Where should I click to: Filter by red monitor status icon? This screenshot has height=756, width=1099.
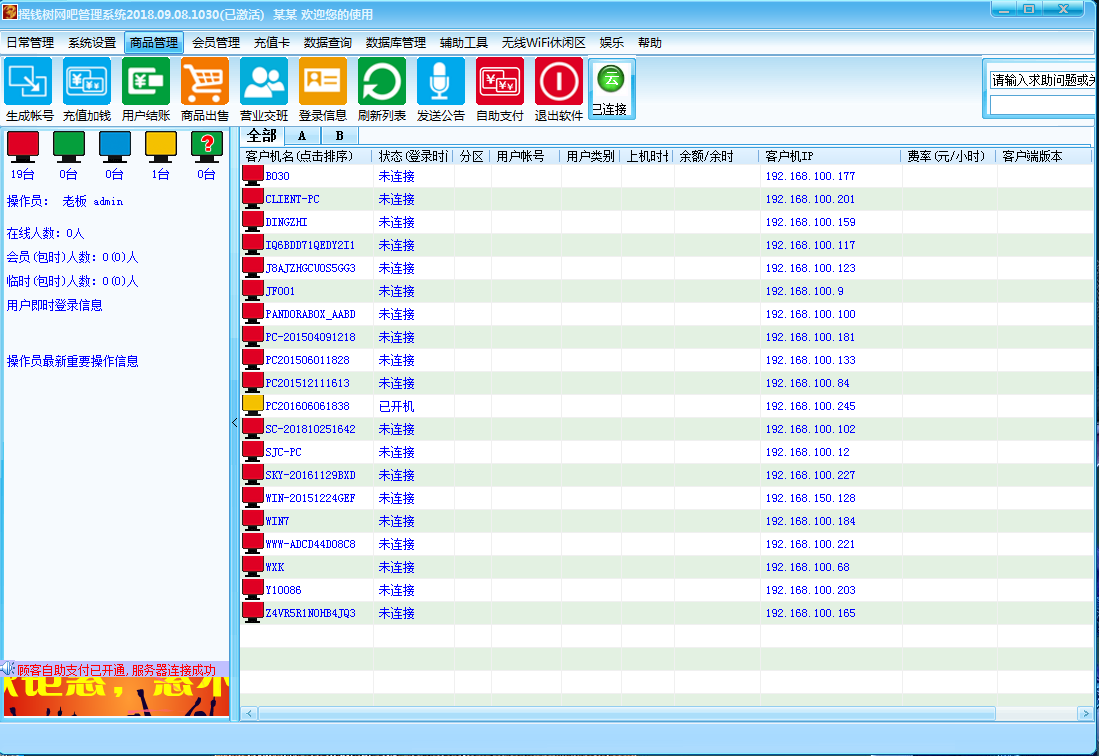(23, 147)
